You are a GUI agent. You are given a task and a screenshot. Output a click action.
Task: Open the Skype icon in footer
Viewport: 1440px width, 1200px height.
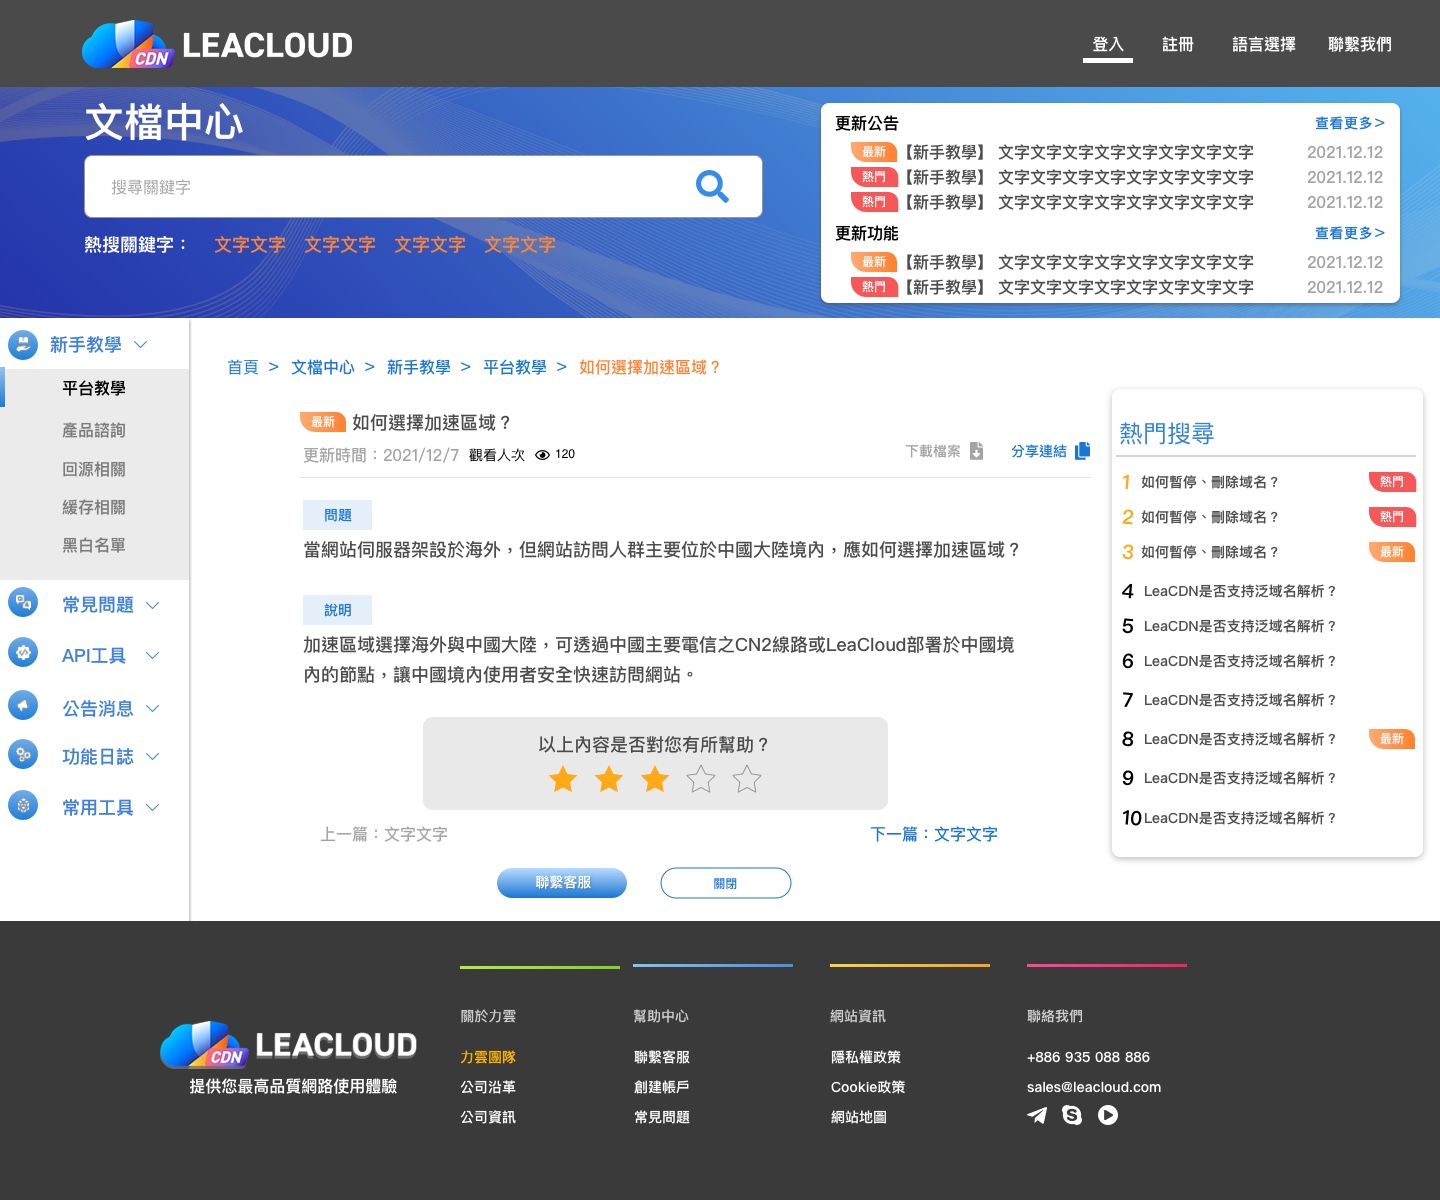coord(1072,1115)
